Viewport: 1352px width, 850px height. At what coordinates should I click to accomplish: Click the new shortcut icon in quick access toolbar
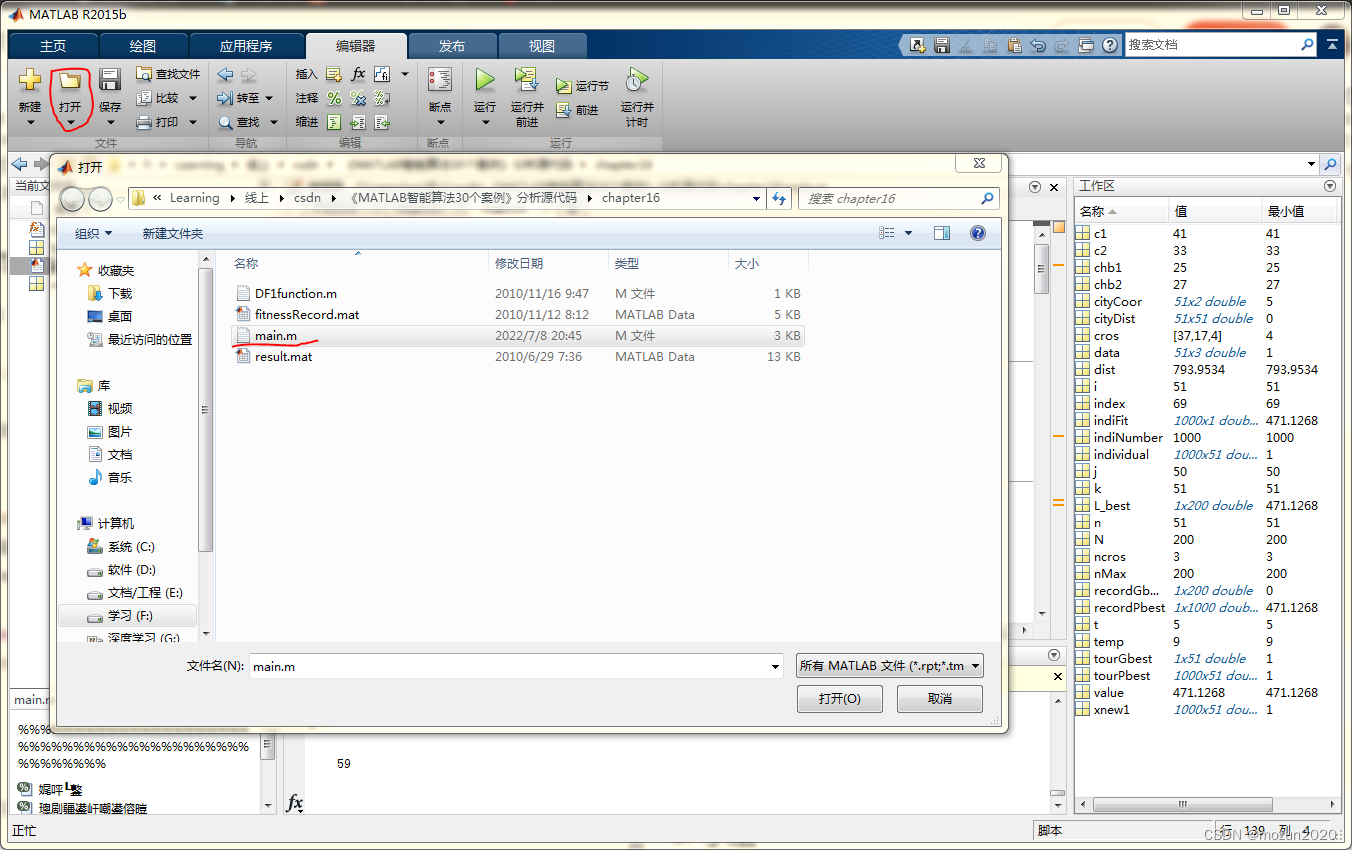(918, 45)
